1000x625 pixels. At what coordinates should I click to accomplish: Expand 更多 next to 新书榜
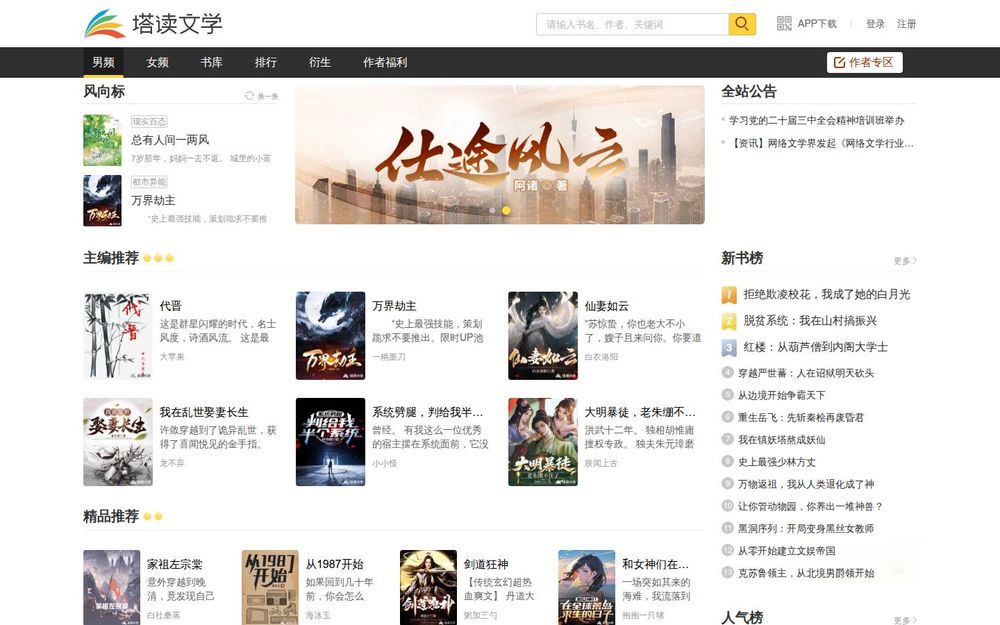[905, 261]
